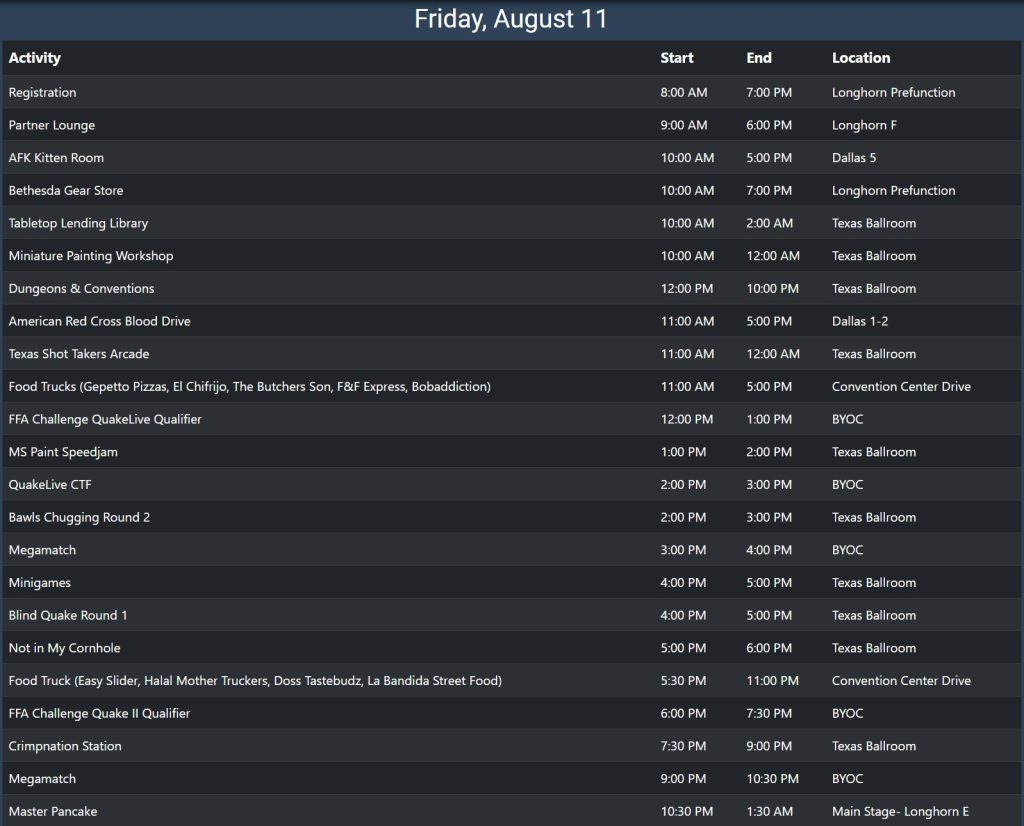Select Blind Quake Round 1

tap(68, 615)
